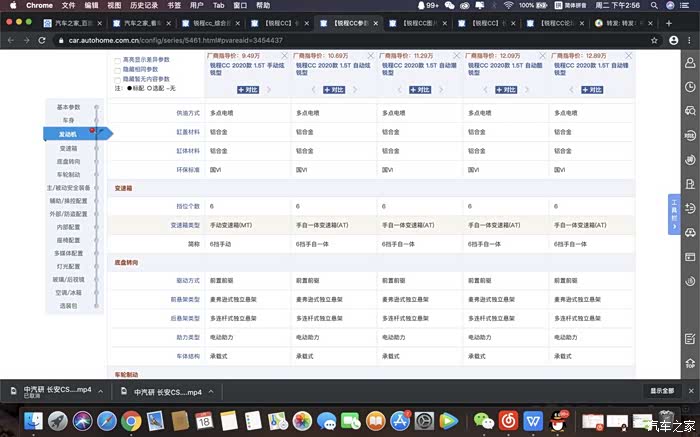Check the 高亮显示差异参数 checkbox
This screenshot has height=437, width=700.
[x=119, y=60]
